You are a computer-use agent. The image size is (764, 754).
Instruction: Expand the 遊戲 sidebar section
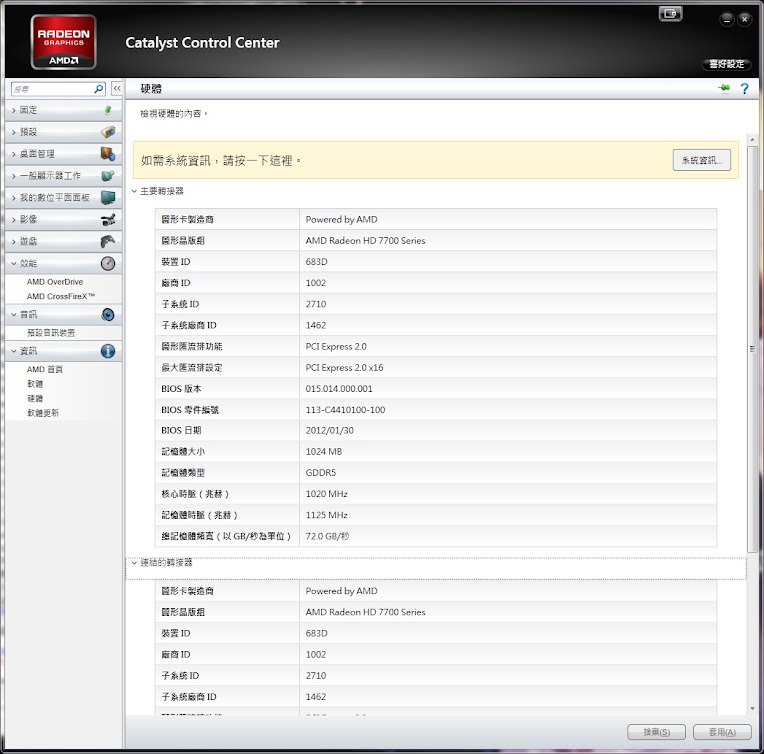(x=14, y=242)
